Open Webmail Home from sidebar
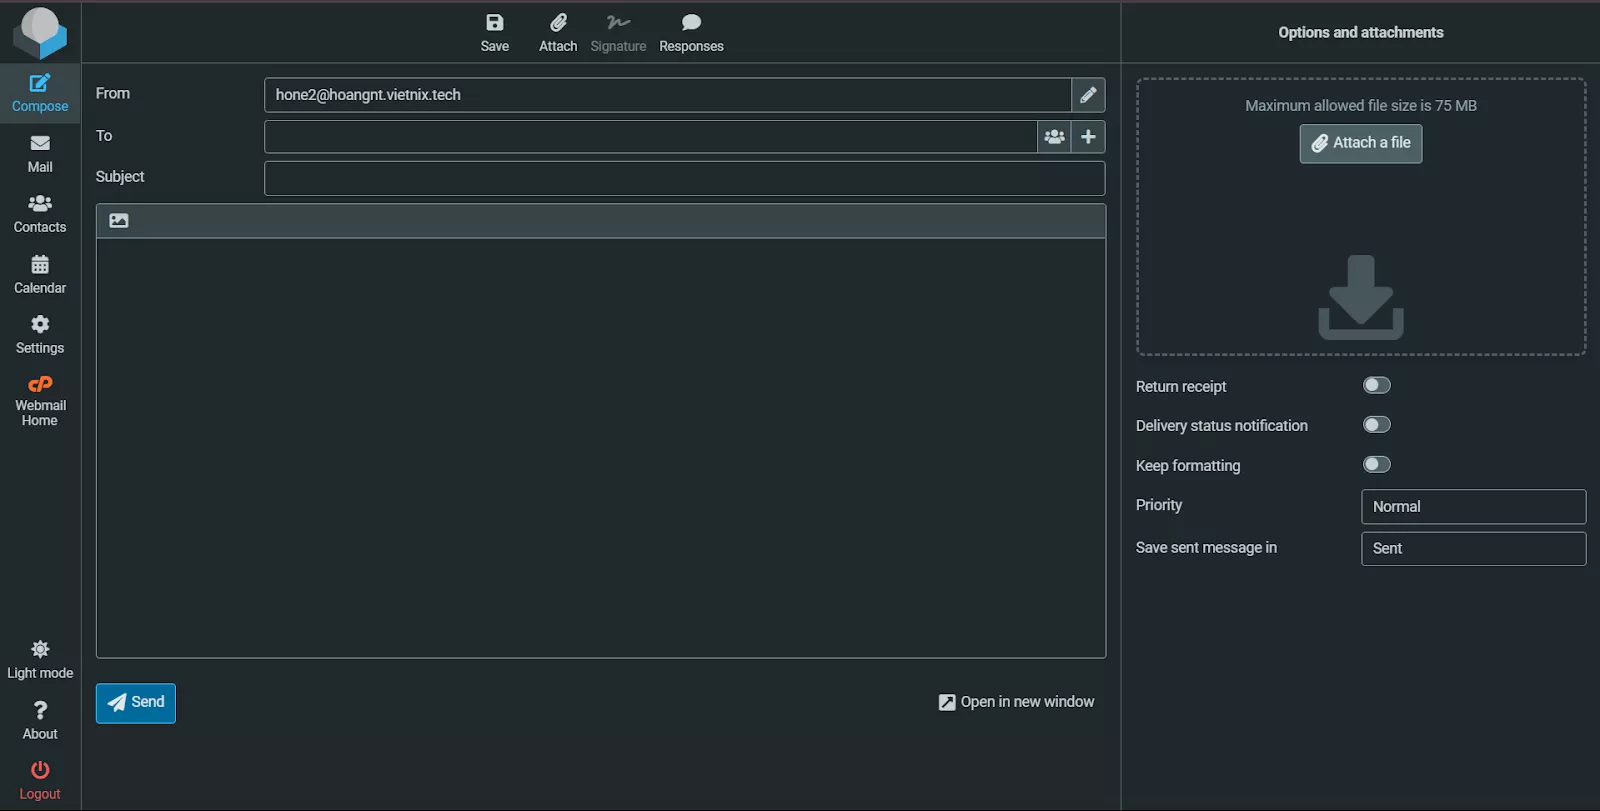The image size is (1600, 811). pos(40,400)
